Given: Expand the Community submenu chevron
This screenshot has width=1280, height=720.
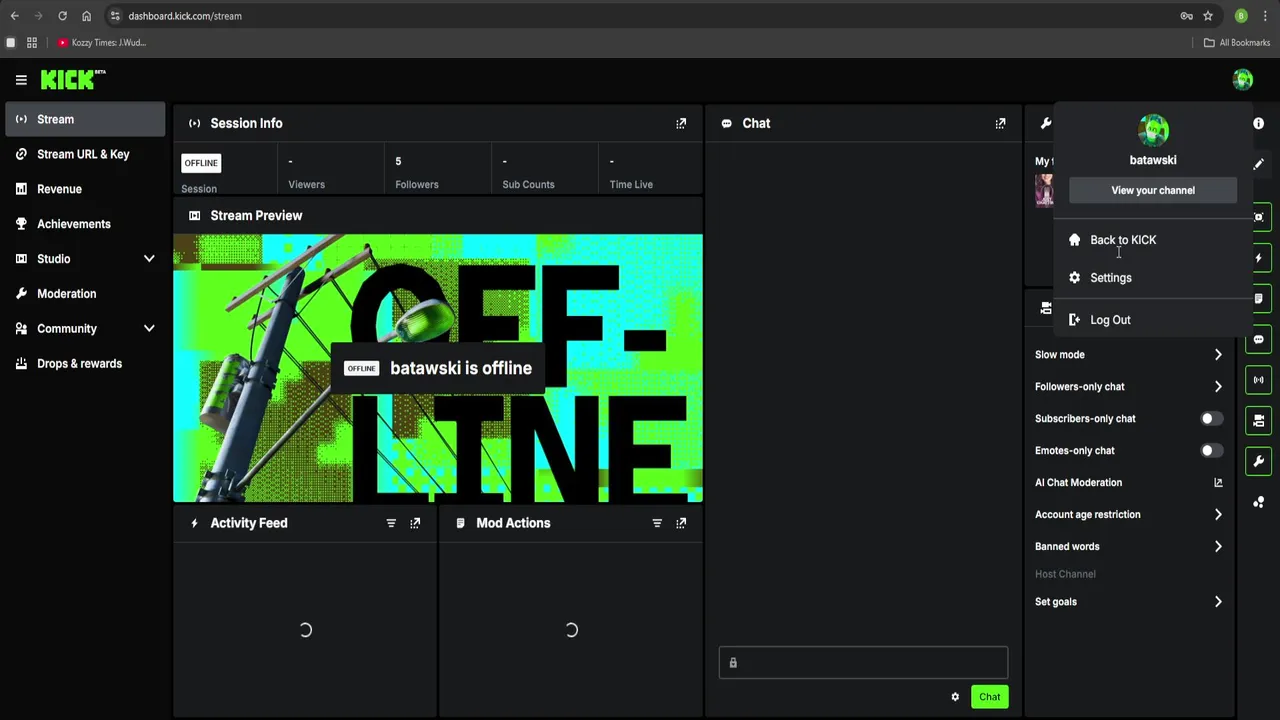Looking at the screenshot, I should [149, 329].
